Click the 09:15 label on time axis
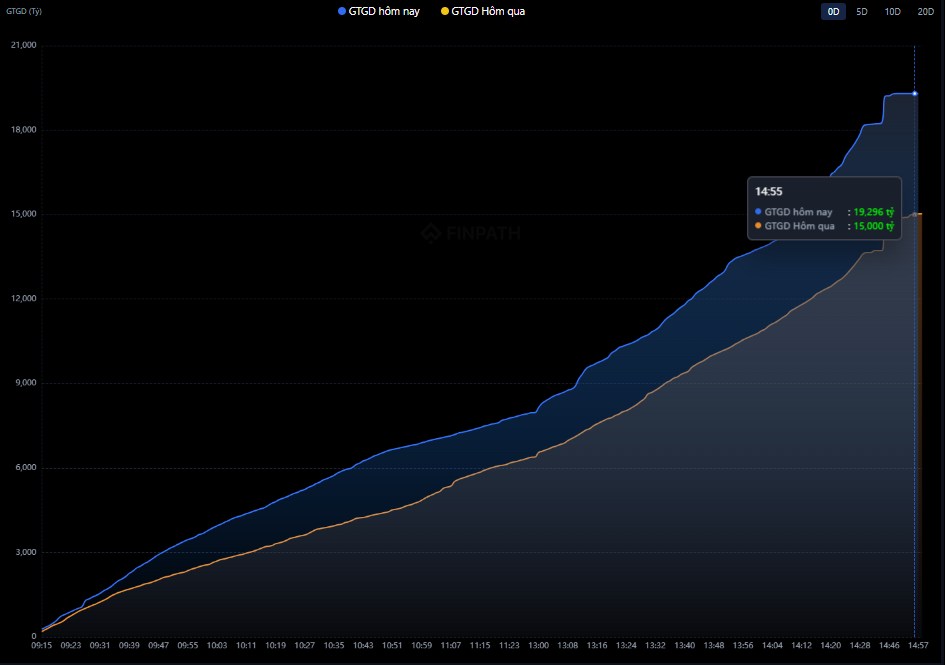The image size is (945, 665). coord(41,646)
